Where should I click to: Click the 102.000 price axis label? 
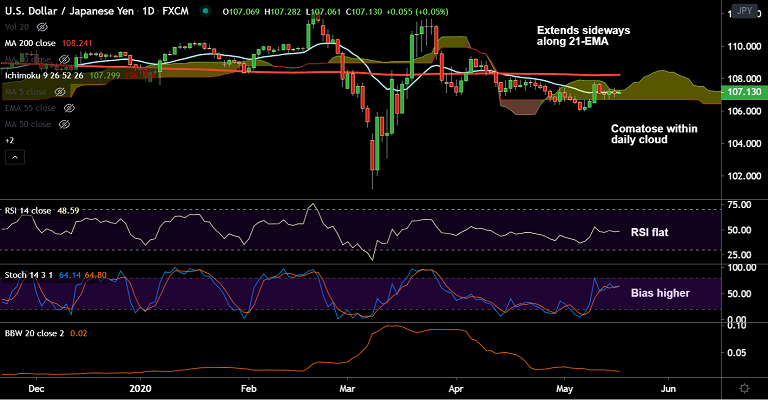coord(744,176)
